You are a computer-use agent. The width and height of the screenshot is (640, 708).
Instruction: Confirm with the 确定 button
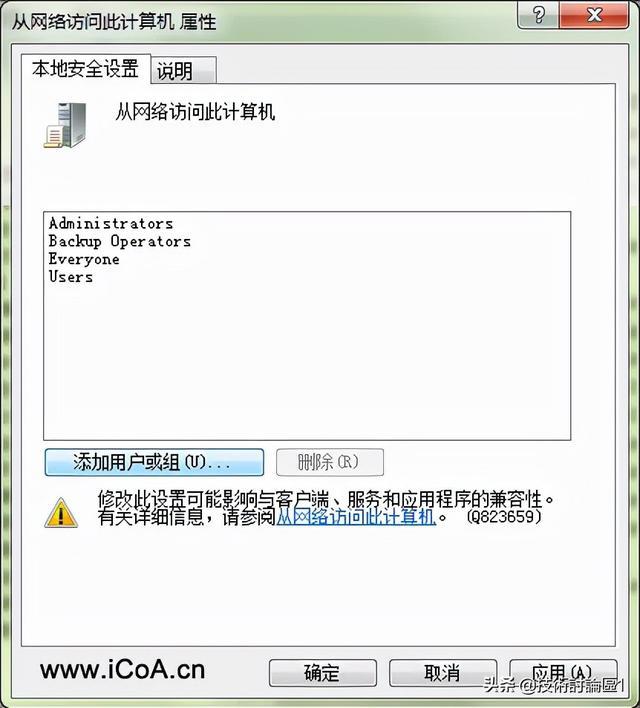(322, 673)
